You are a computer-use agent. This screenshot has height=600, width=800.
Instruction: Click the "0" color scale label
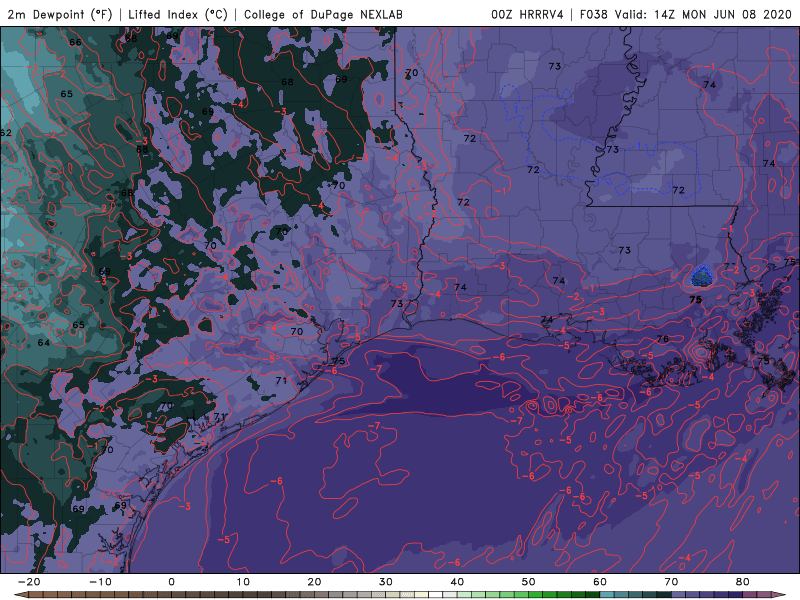click(171, 582)
